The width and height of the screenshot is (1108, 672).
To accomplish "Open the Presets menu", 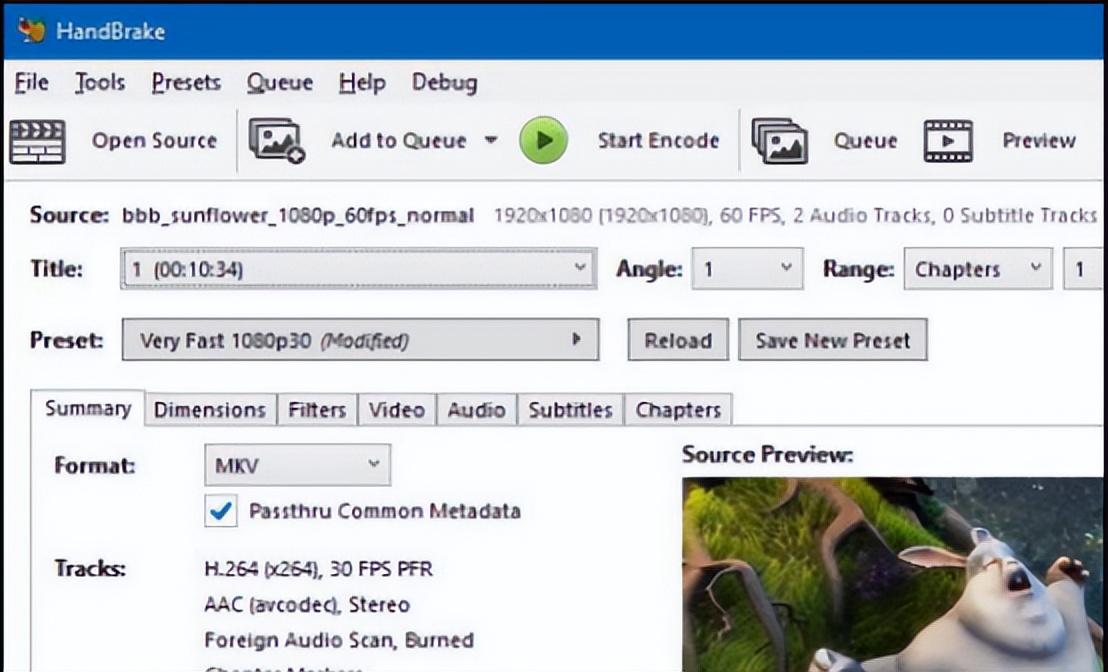I will click(186, 83).
